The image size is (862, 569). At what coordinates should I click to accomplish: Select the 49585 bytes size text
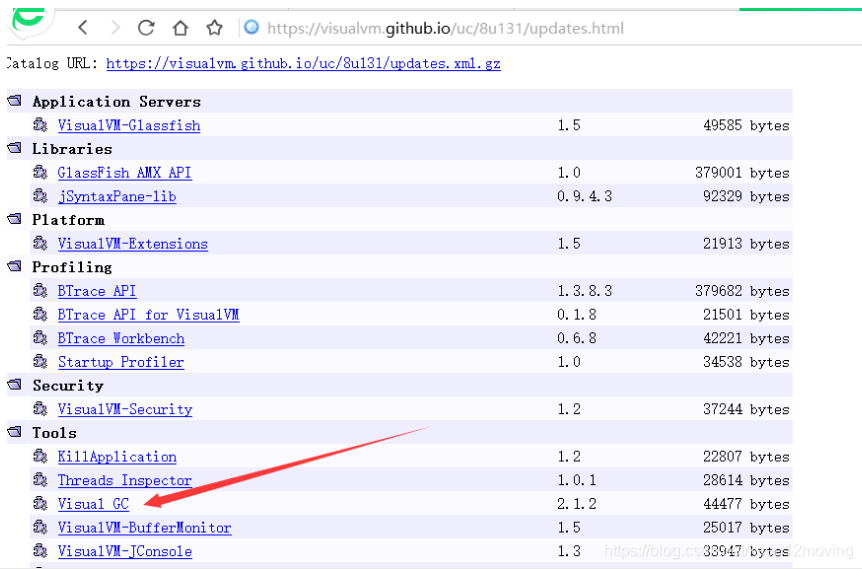click(747, 125)
